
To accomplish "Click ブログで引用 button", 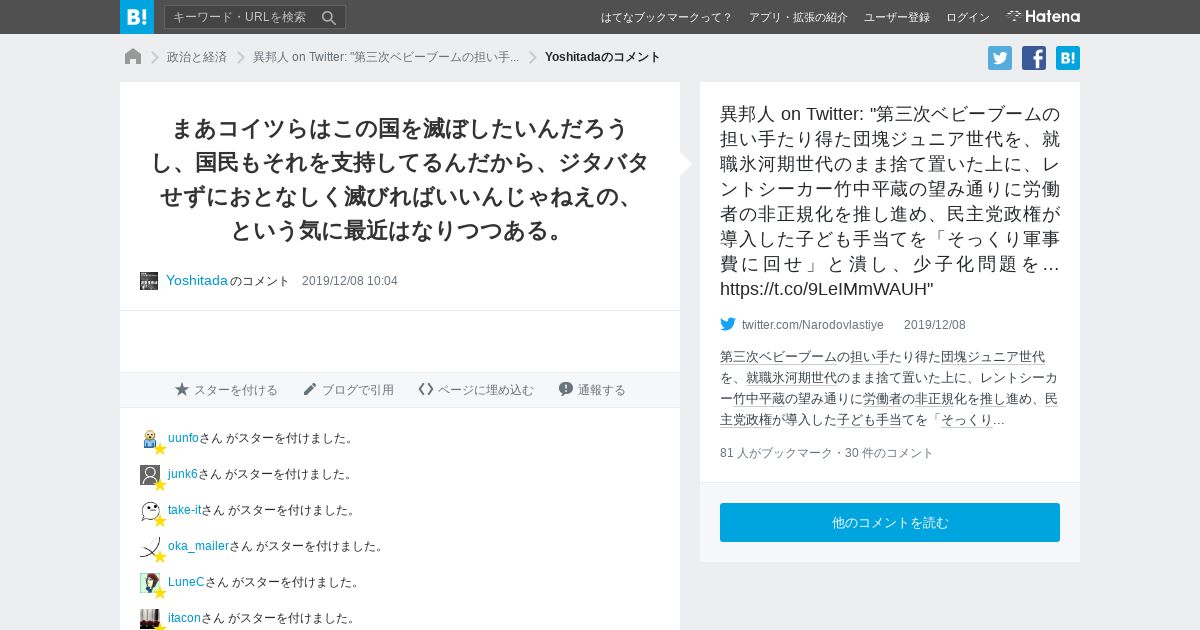I will coord(348,390).
